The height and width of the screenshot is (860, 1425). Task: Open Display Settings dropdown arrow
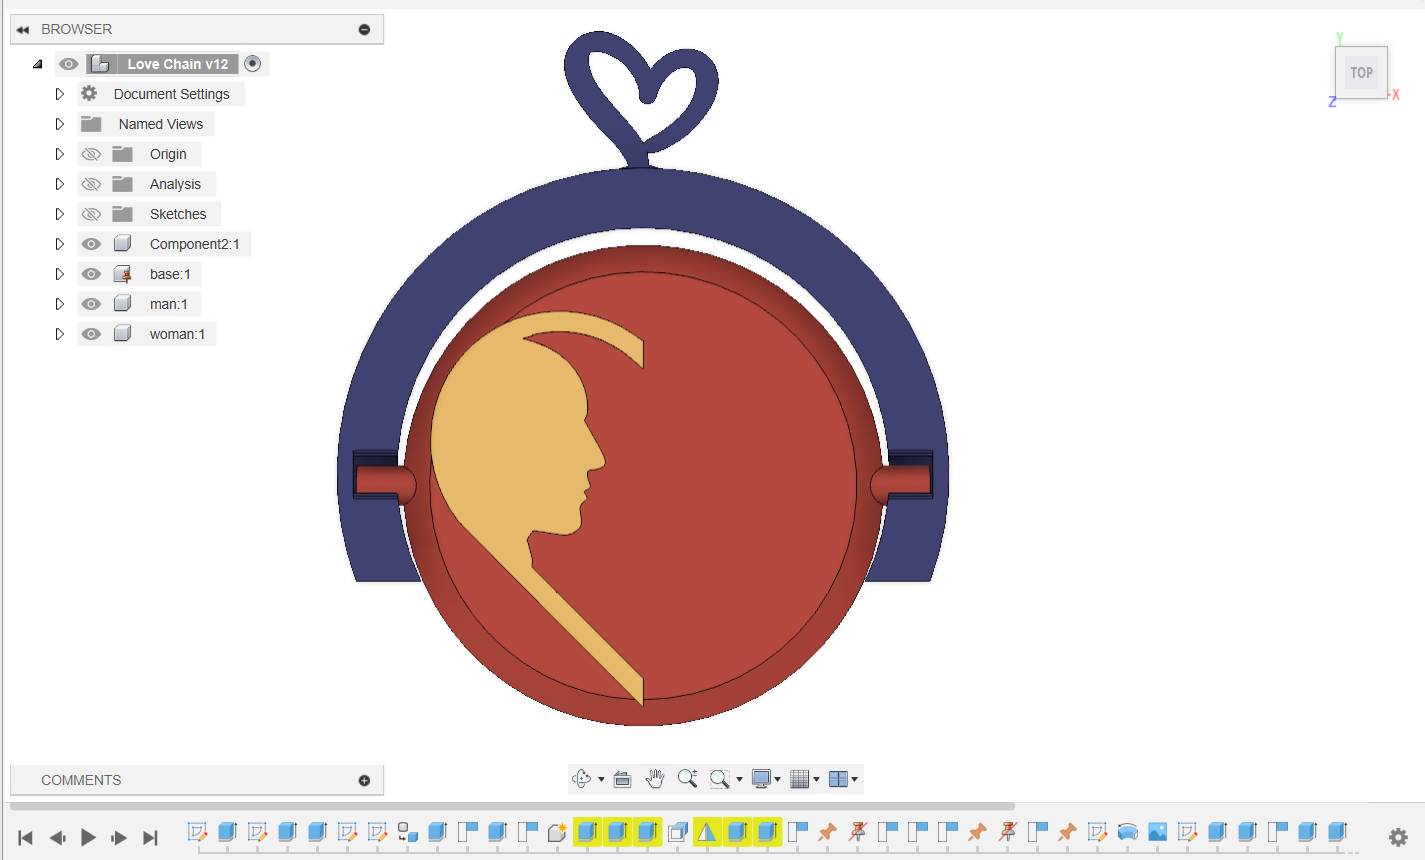(x=777, y=779)
